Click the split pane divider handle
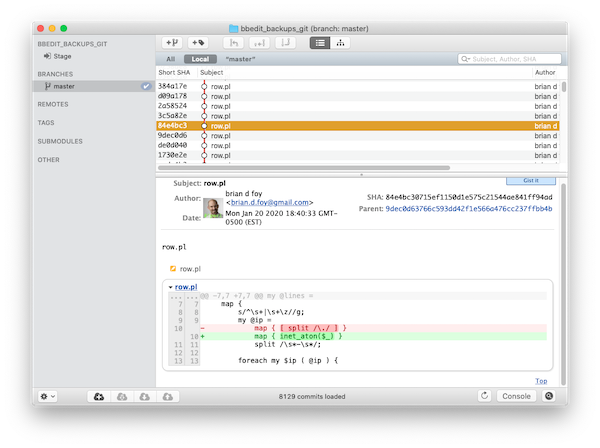The image size is (600, 448). (361, 174)
